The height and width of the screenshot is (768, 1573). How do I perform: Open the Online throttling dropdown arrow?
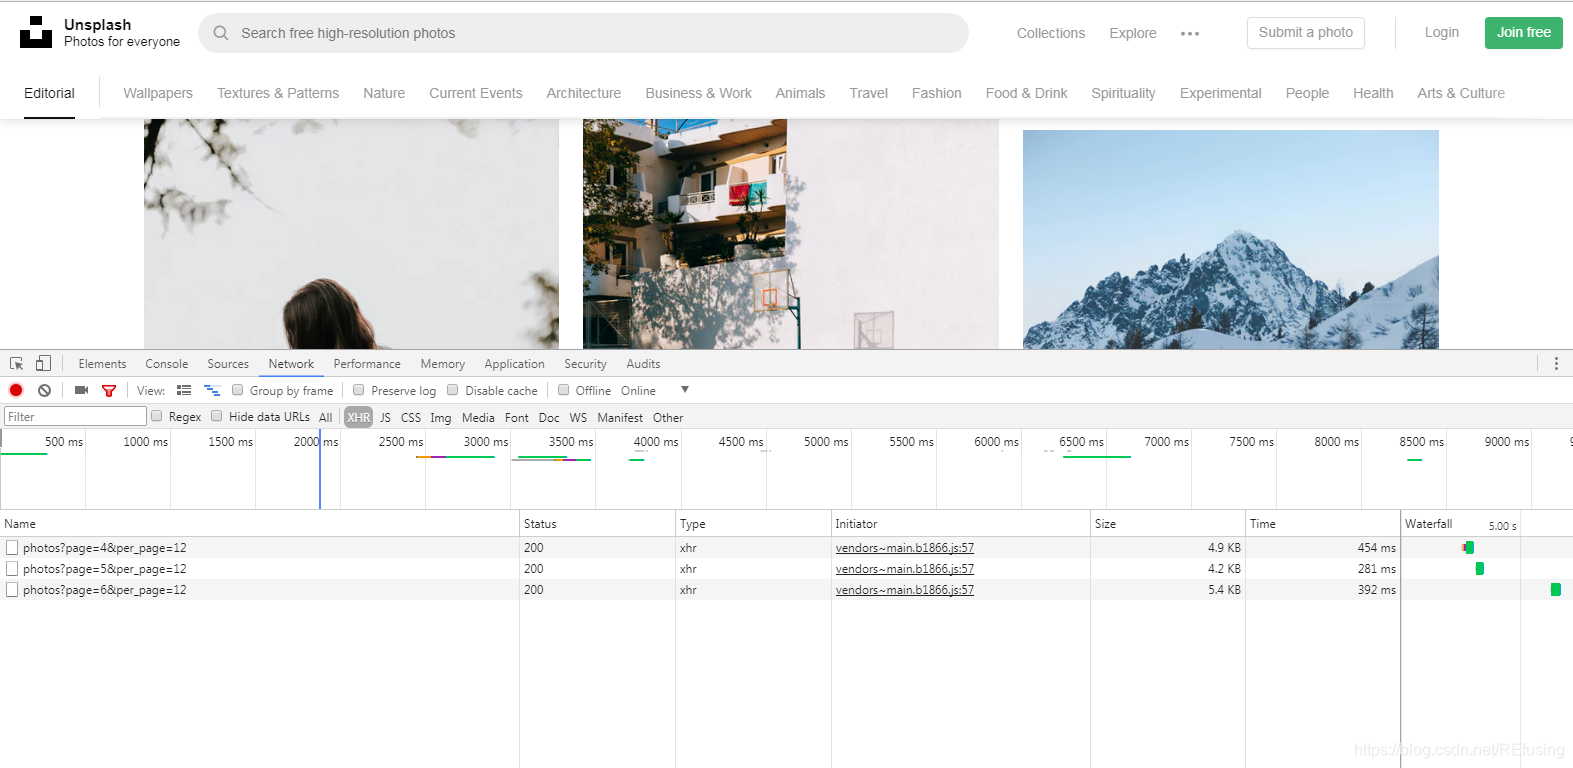pos(685,390)
